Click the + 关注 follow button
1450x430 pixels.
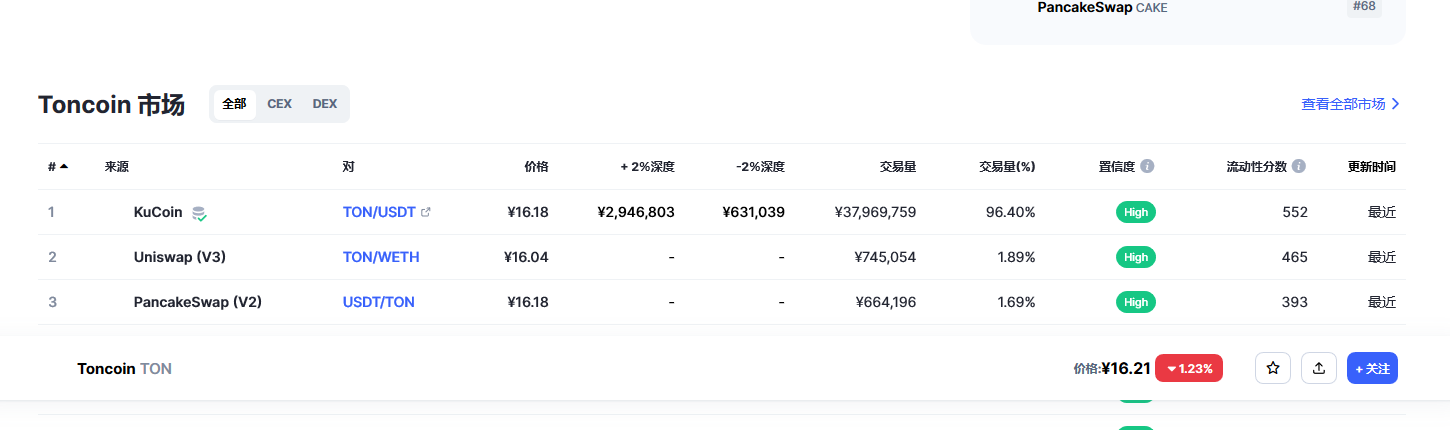(1372, 368)
